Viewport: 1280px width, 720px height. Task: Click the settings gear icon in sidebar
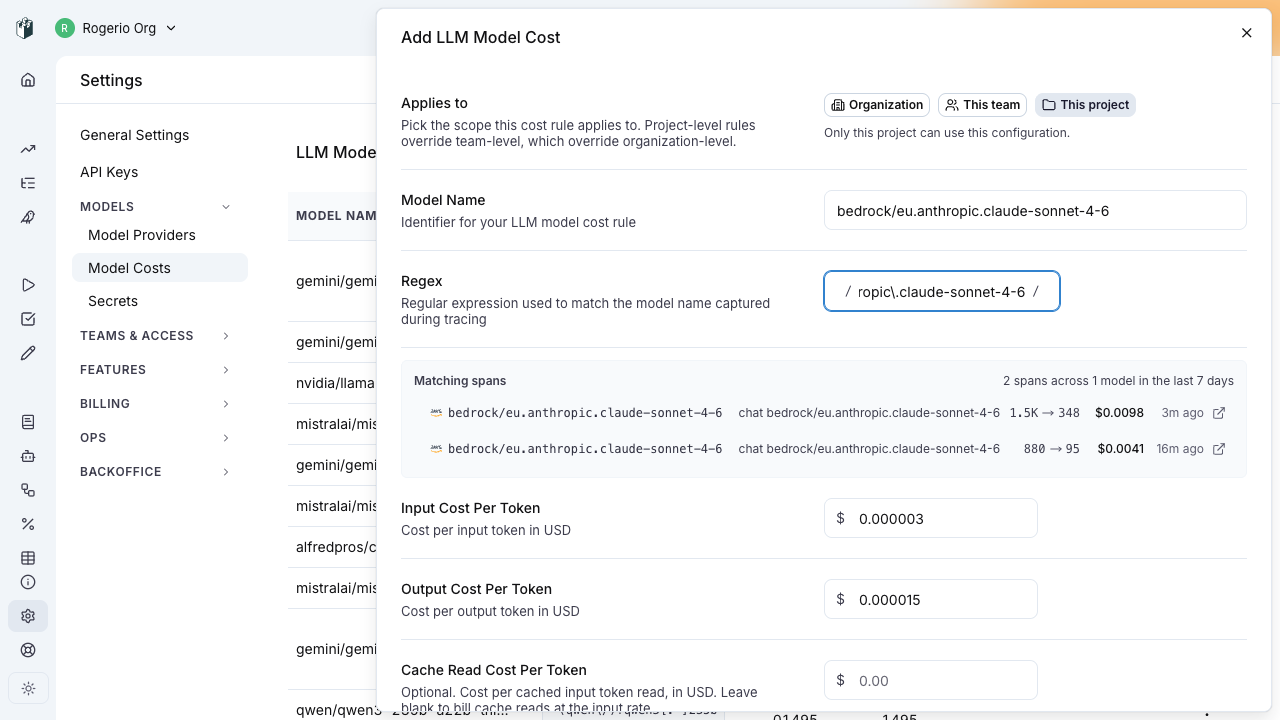coord(28,616)
